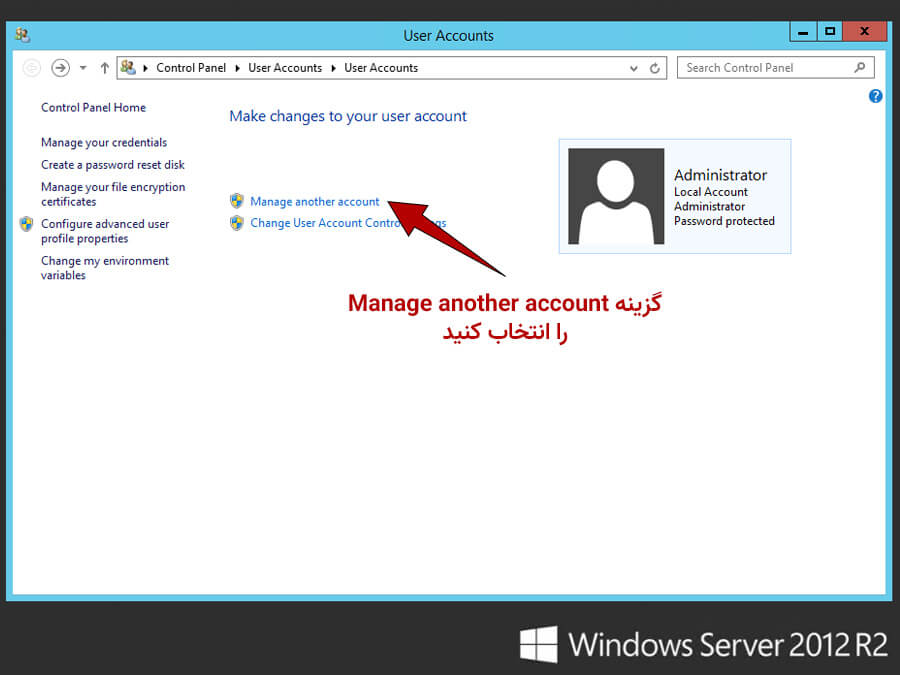
Task: Click the shield icon next to Manage another account
Action: point(237,201)
